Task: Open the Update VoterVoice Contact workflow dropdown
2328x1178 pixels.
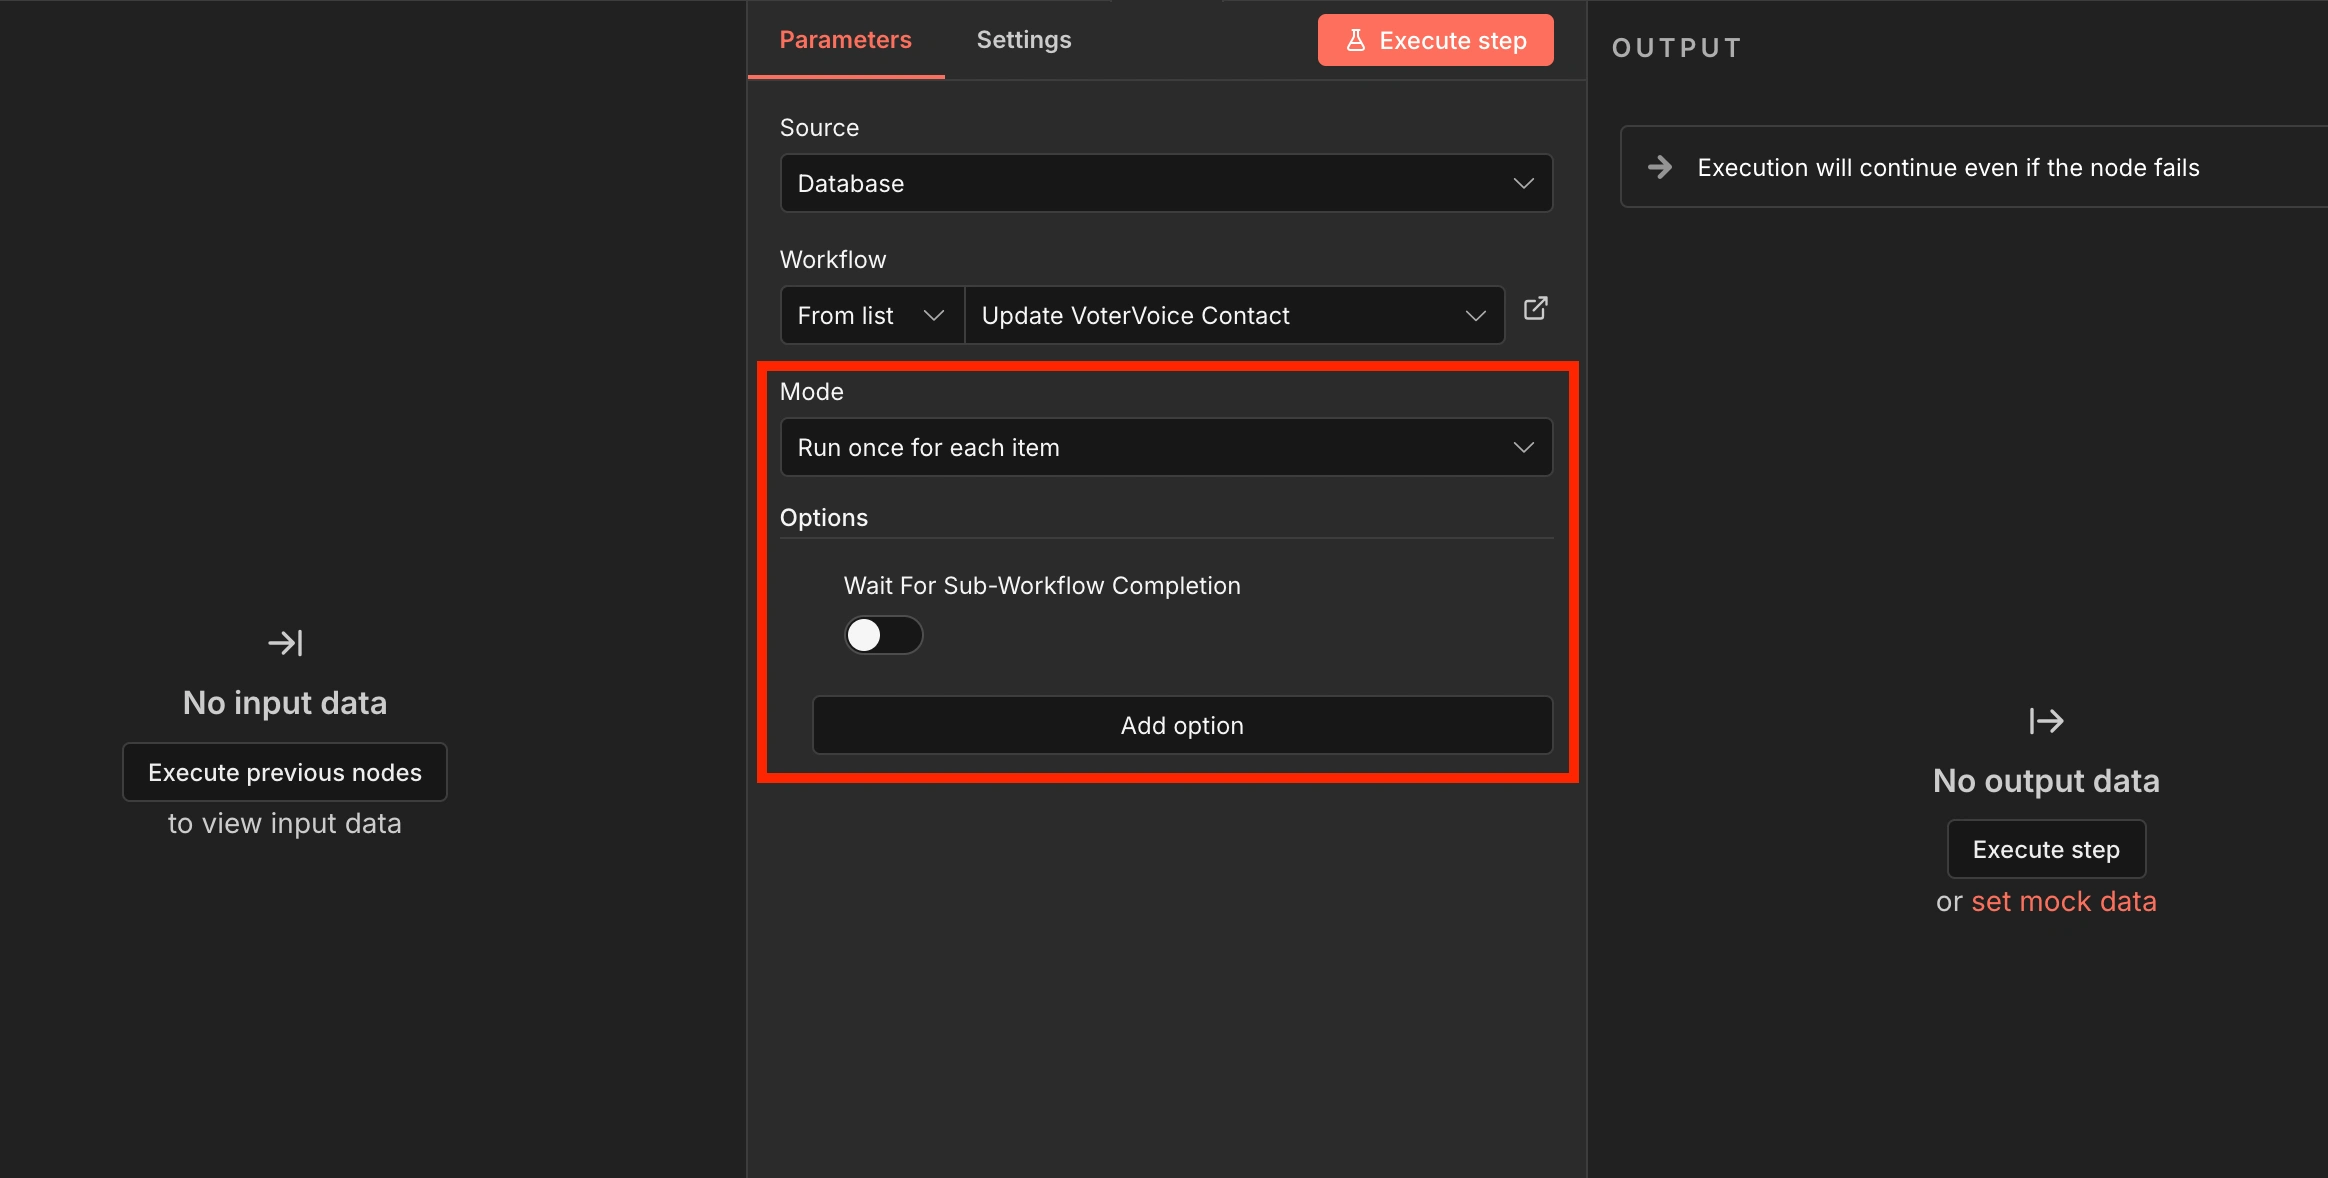Action: (1233, 316)
